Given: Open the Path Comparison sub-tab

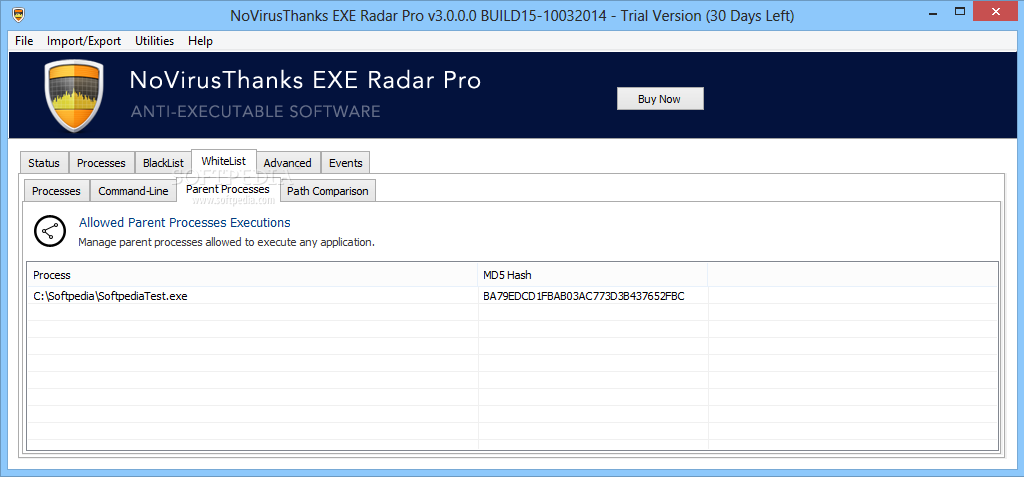Looking at the screenshot, I should pos(327,191).
